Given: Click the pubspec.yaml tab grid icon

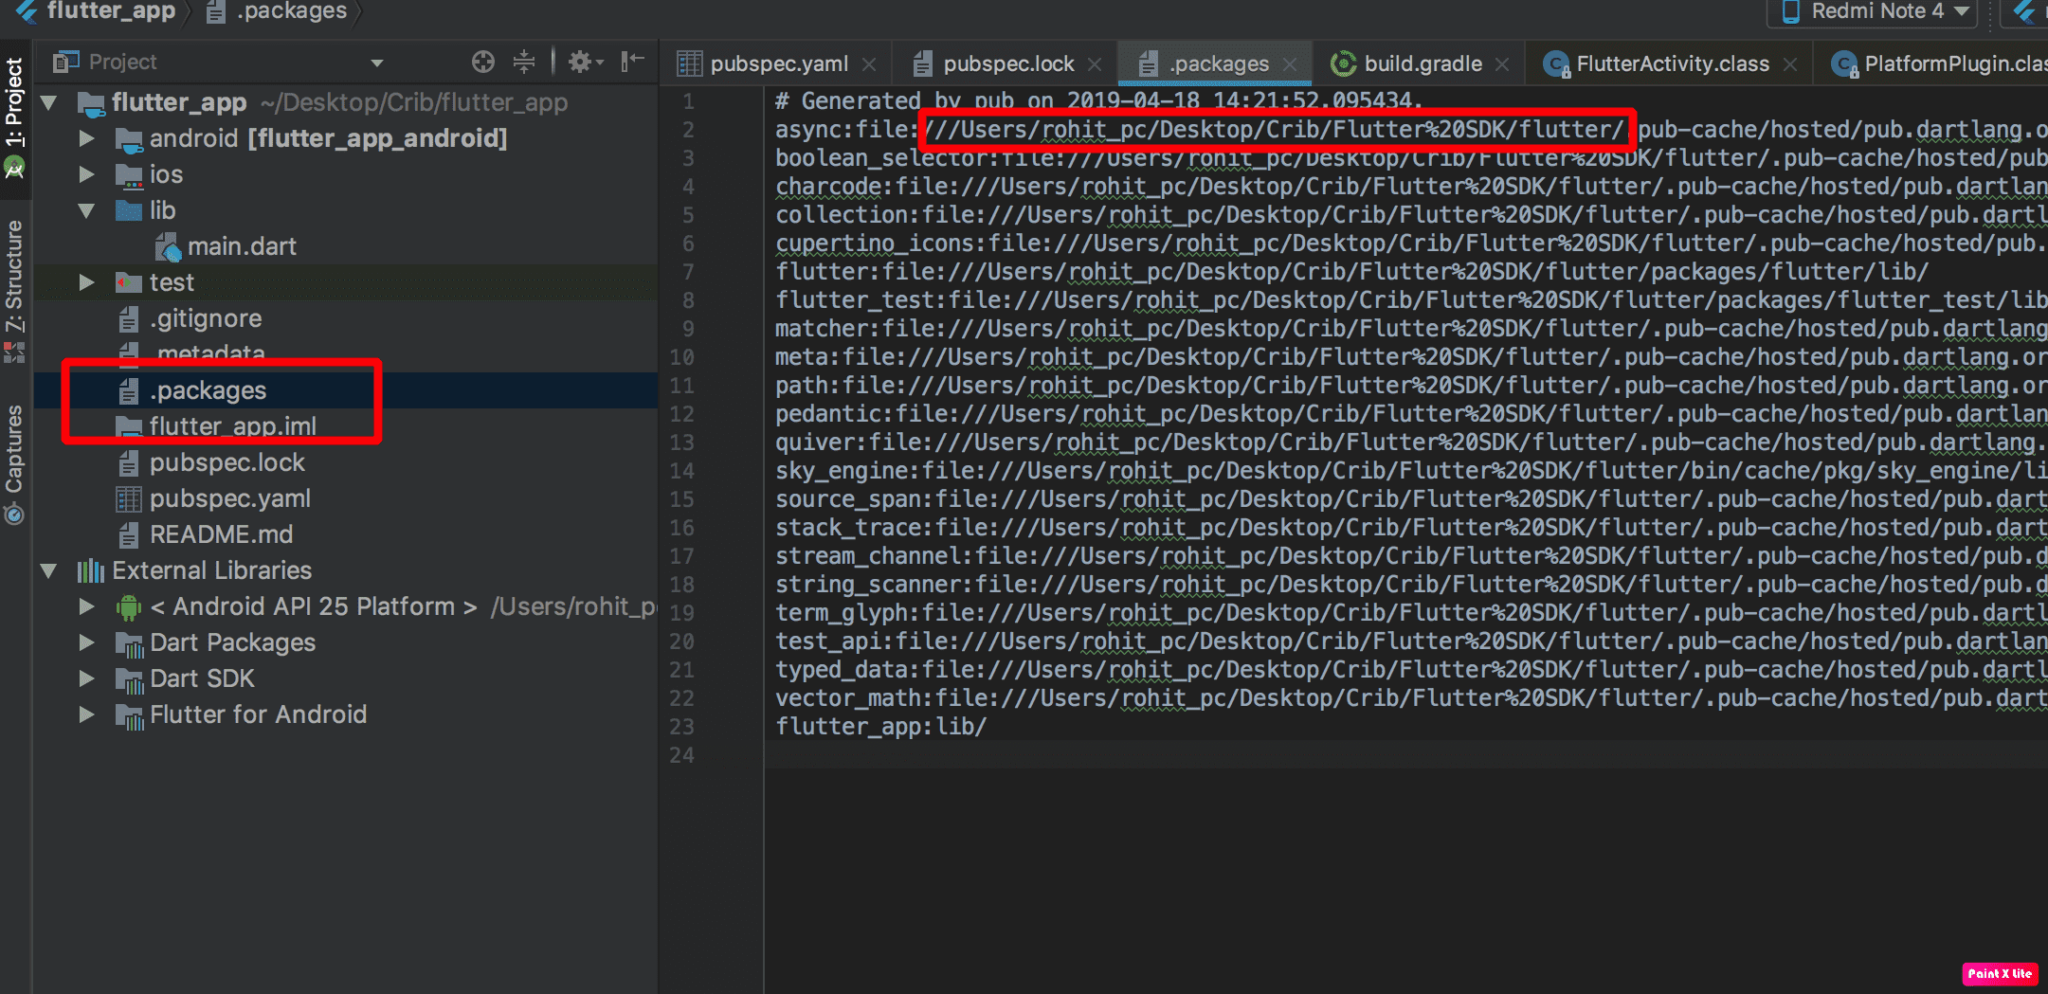Looking at the screenshot, I should [x=689, y=64].
